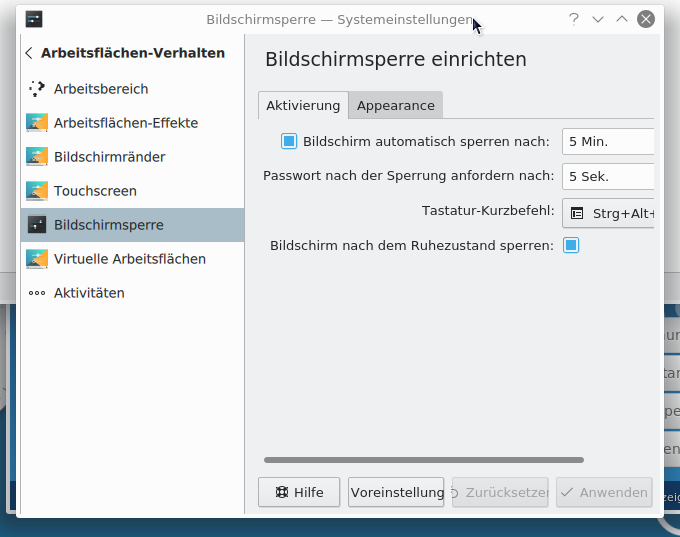This screenshot has width=680, height=537.
Task: Click the system settings app icon in titlebar
Action: (x=34, y=19)
